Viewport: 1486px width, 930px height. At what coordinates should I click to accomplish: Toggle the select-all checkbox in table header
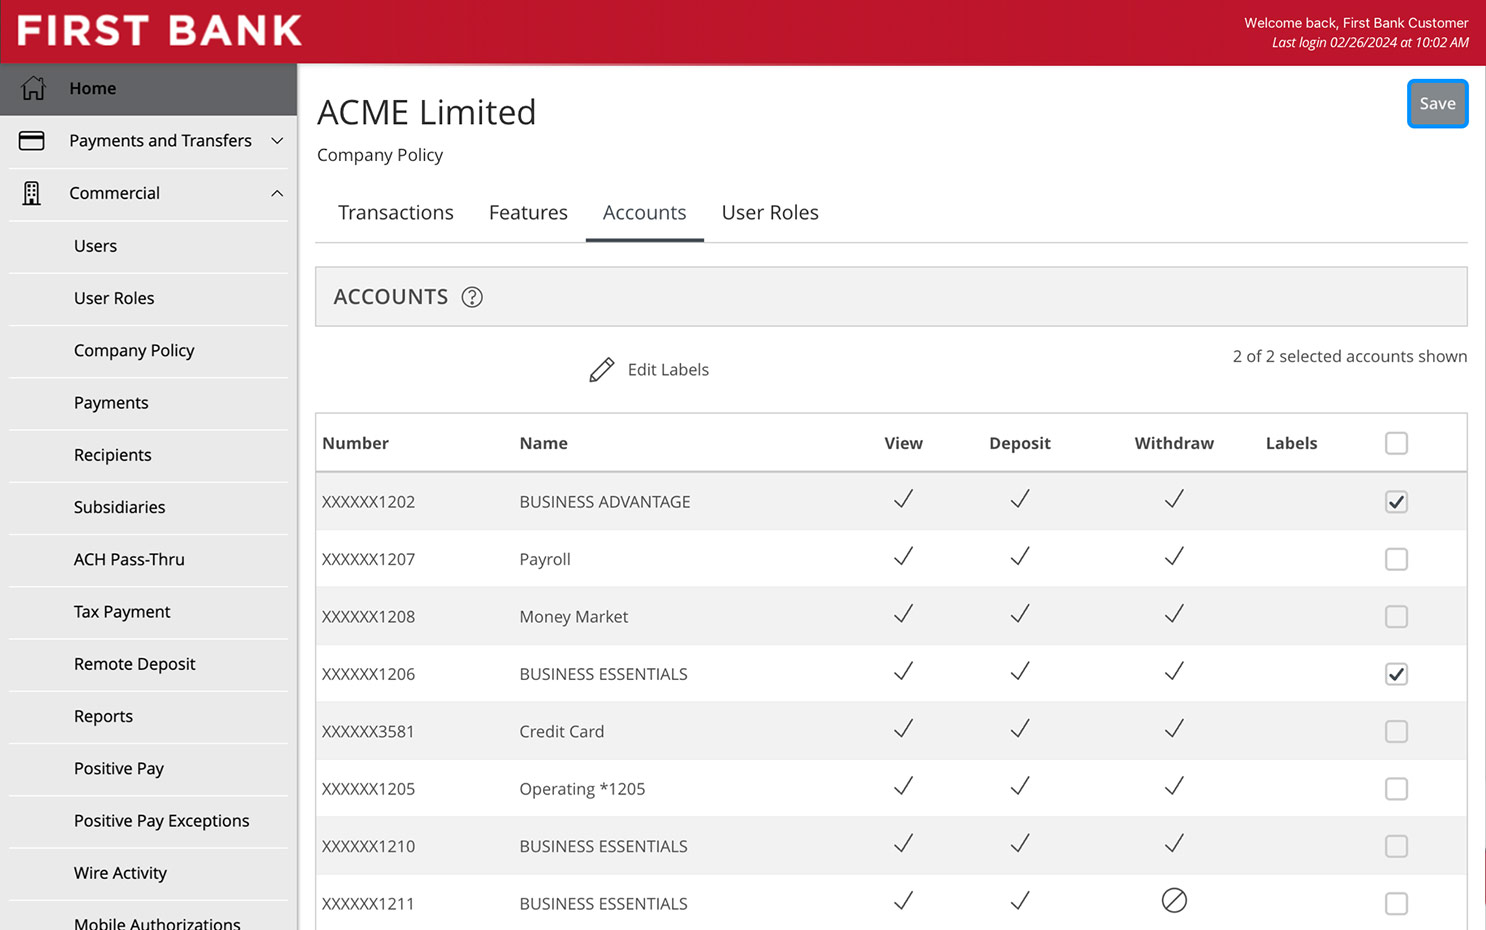(1396, 443)
